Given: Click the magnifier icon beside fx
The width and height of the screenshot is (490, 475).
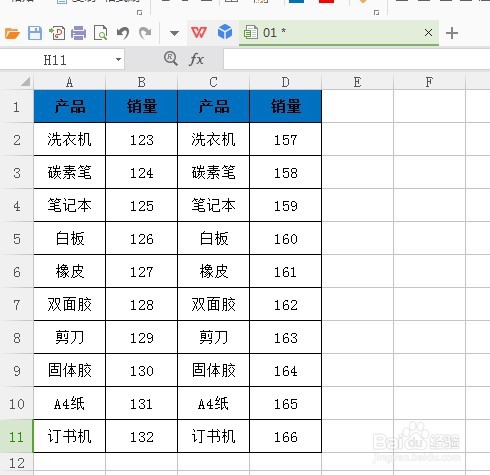Looking at the screenshot, I should click(x=171, y=59).
